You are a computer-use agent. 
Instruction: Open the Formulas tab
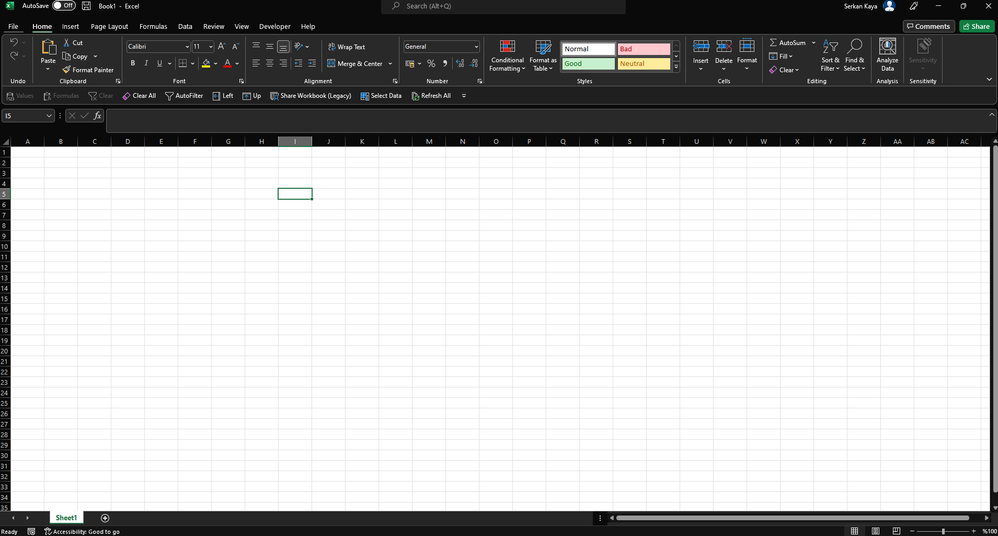(153, 26)
